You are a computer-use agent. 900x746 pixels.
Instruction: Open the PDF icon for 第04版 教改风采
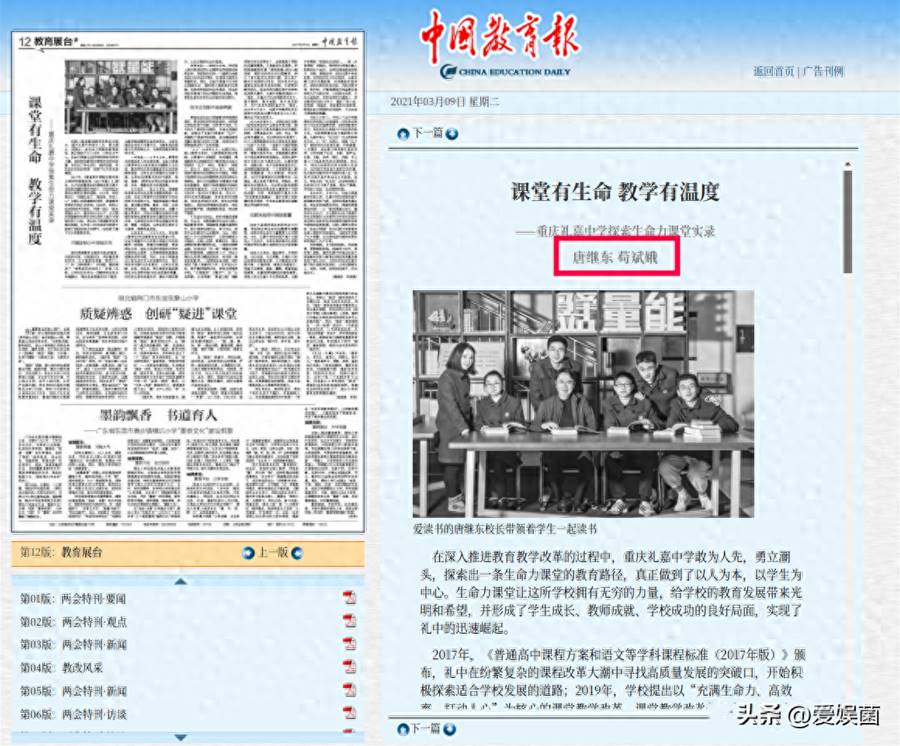(x=350, y=667)
